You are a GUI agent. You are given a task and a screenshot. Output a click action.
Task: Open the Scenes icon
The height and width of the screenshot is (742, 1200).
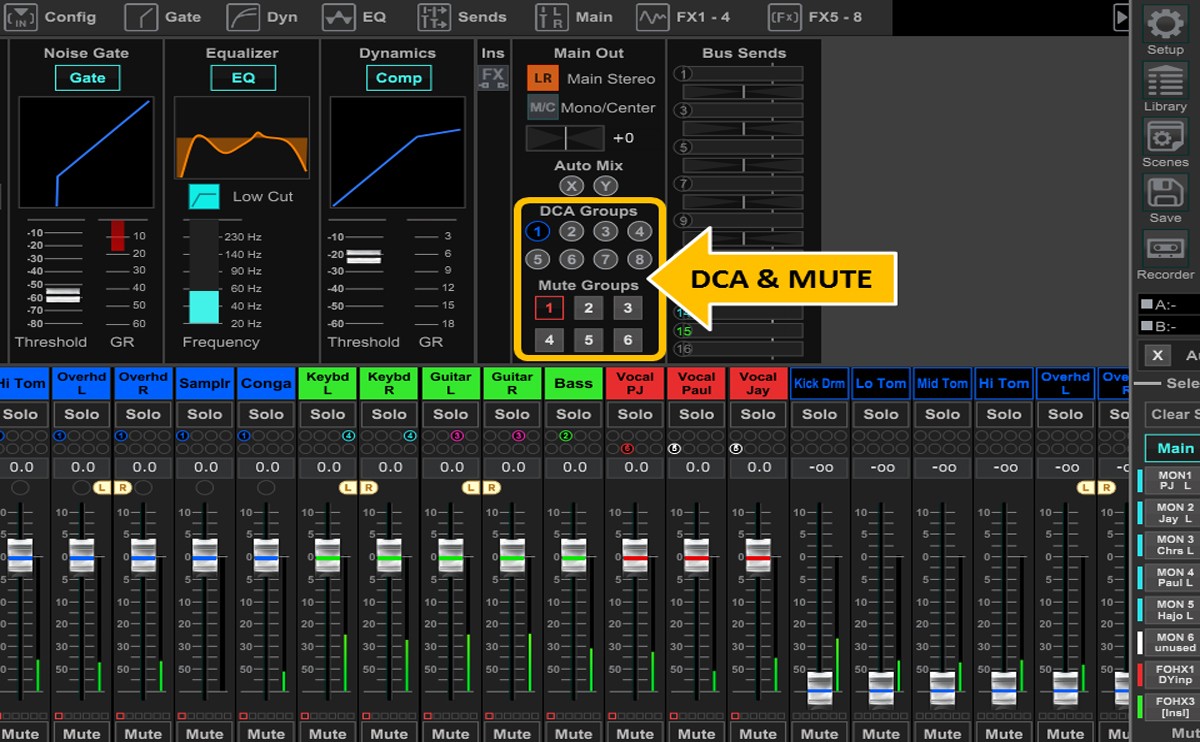(x=1165, y=138)
